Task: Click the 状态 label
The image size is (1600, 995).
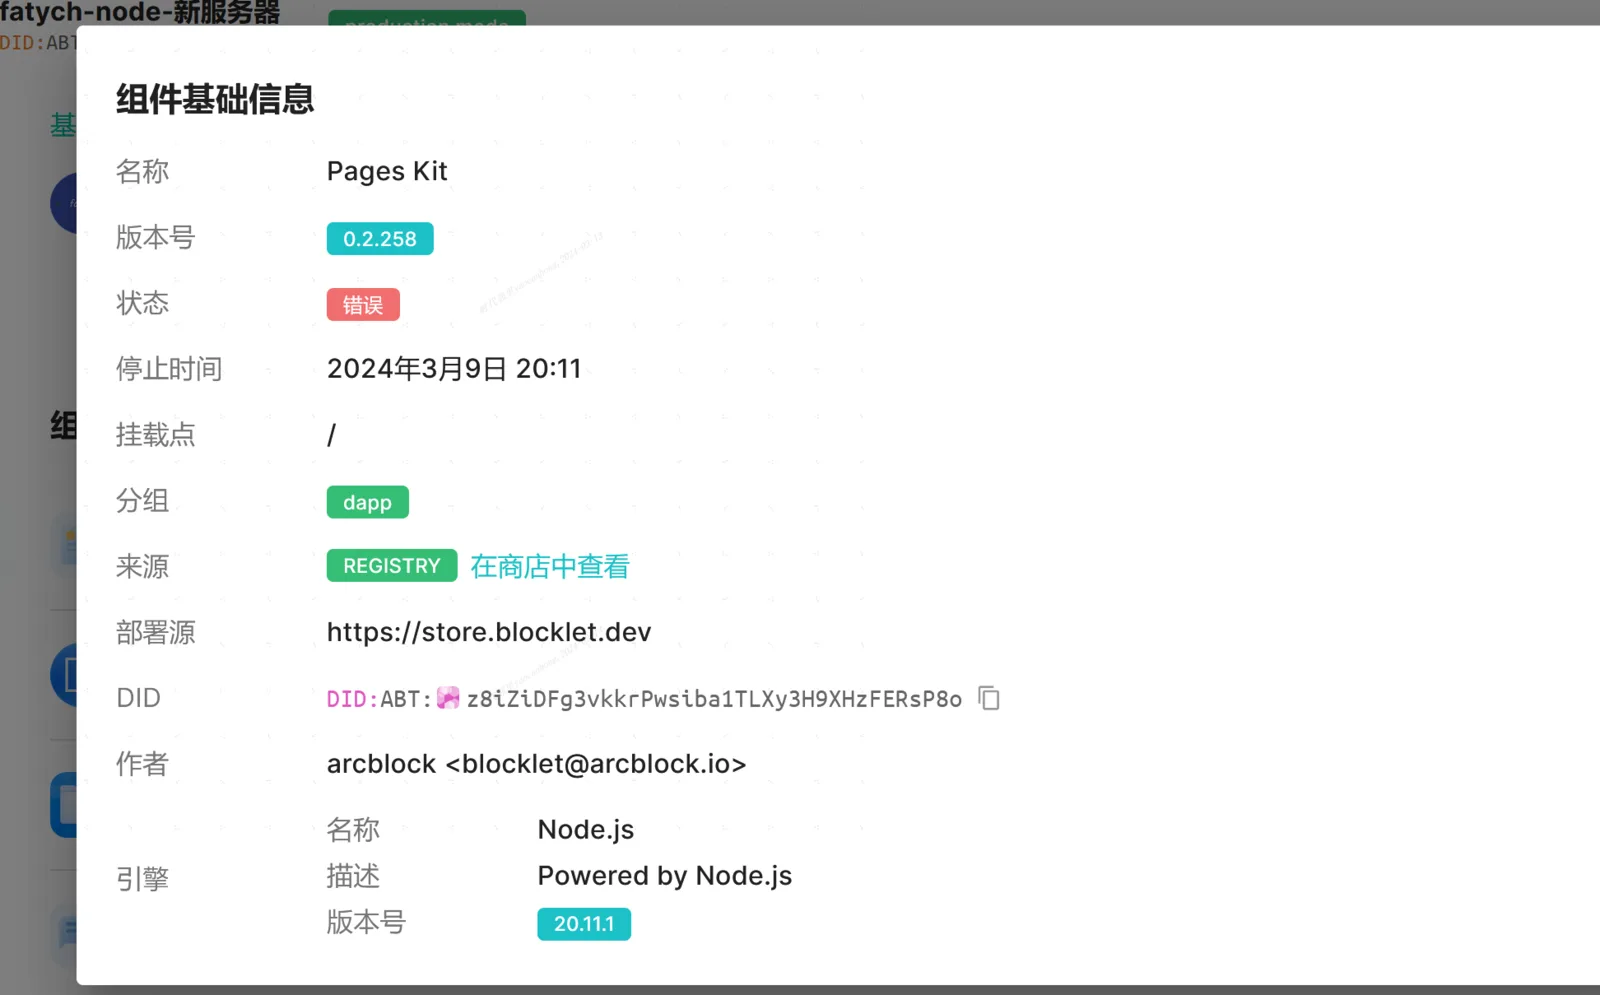Action: (142, 303)
